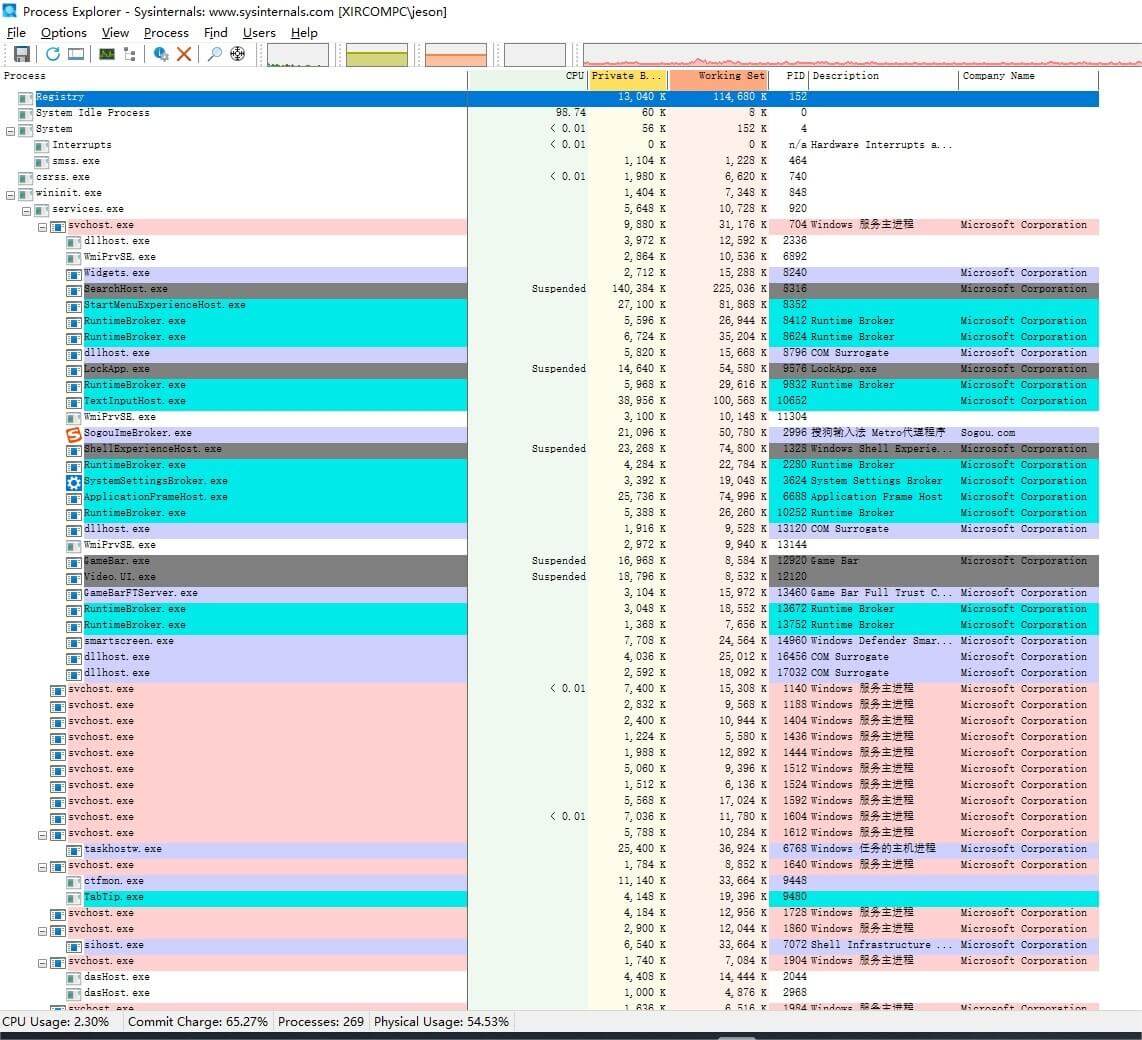Click the orange physical memory graph
The height and width of the screenshot is (1040, 1142).
coord(455,55)
